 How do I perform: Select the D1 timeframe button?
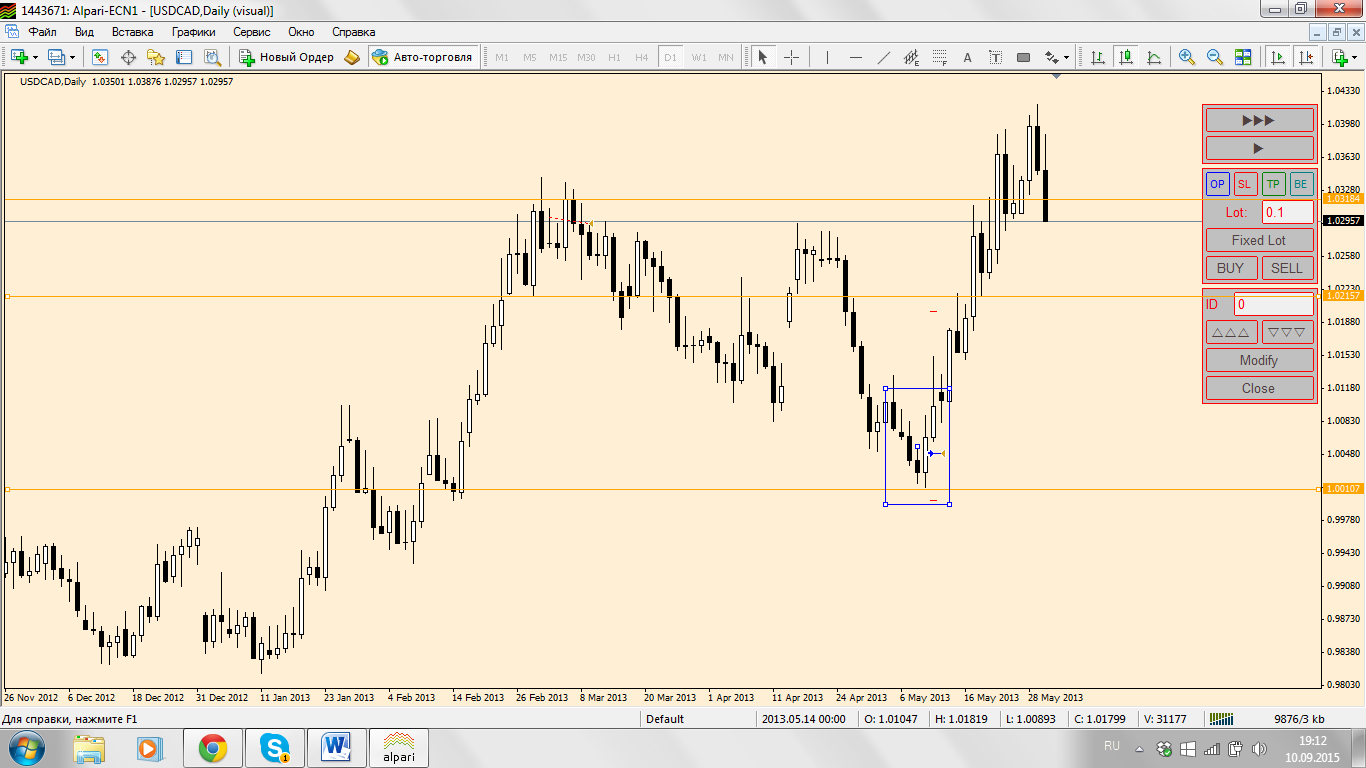pos(670,57)
